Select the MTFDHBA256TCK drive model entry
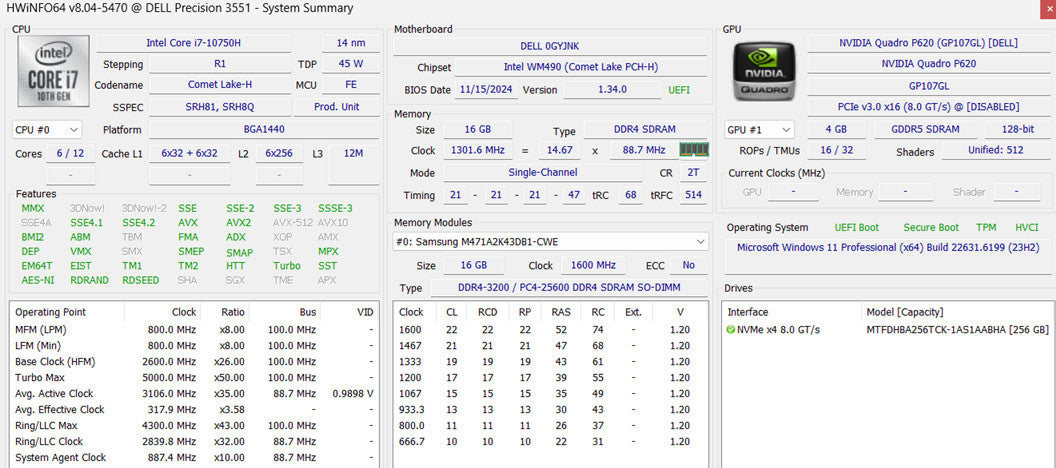The image size is (1056, 468). tap(957, 330)
